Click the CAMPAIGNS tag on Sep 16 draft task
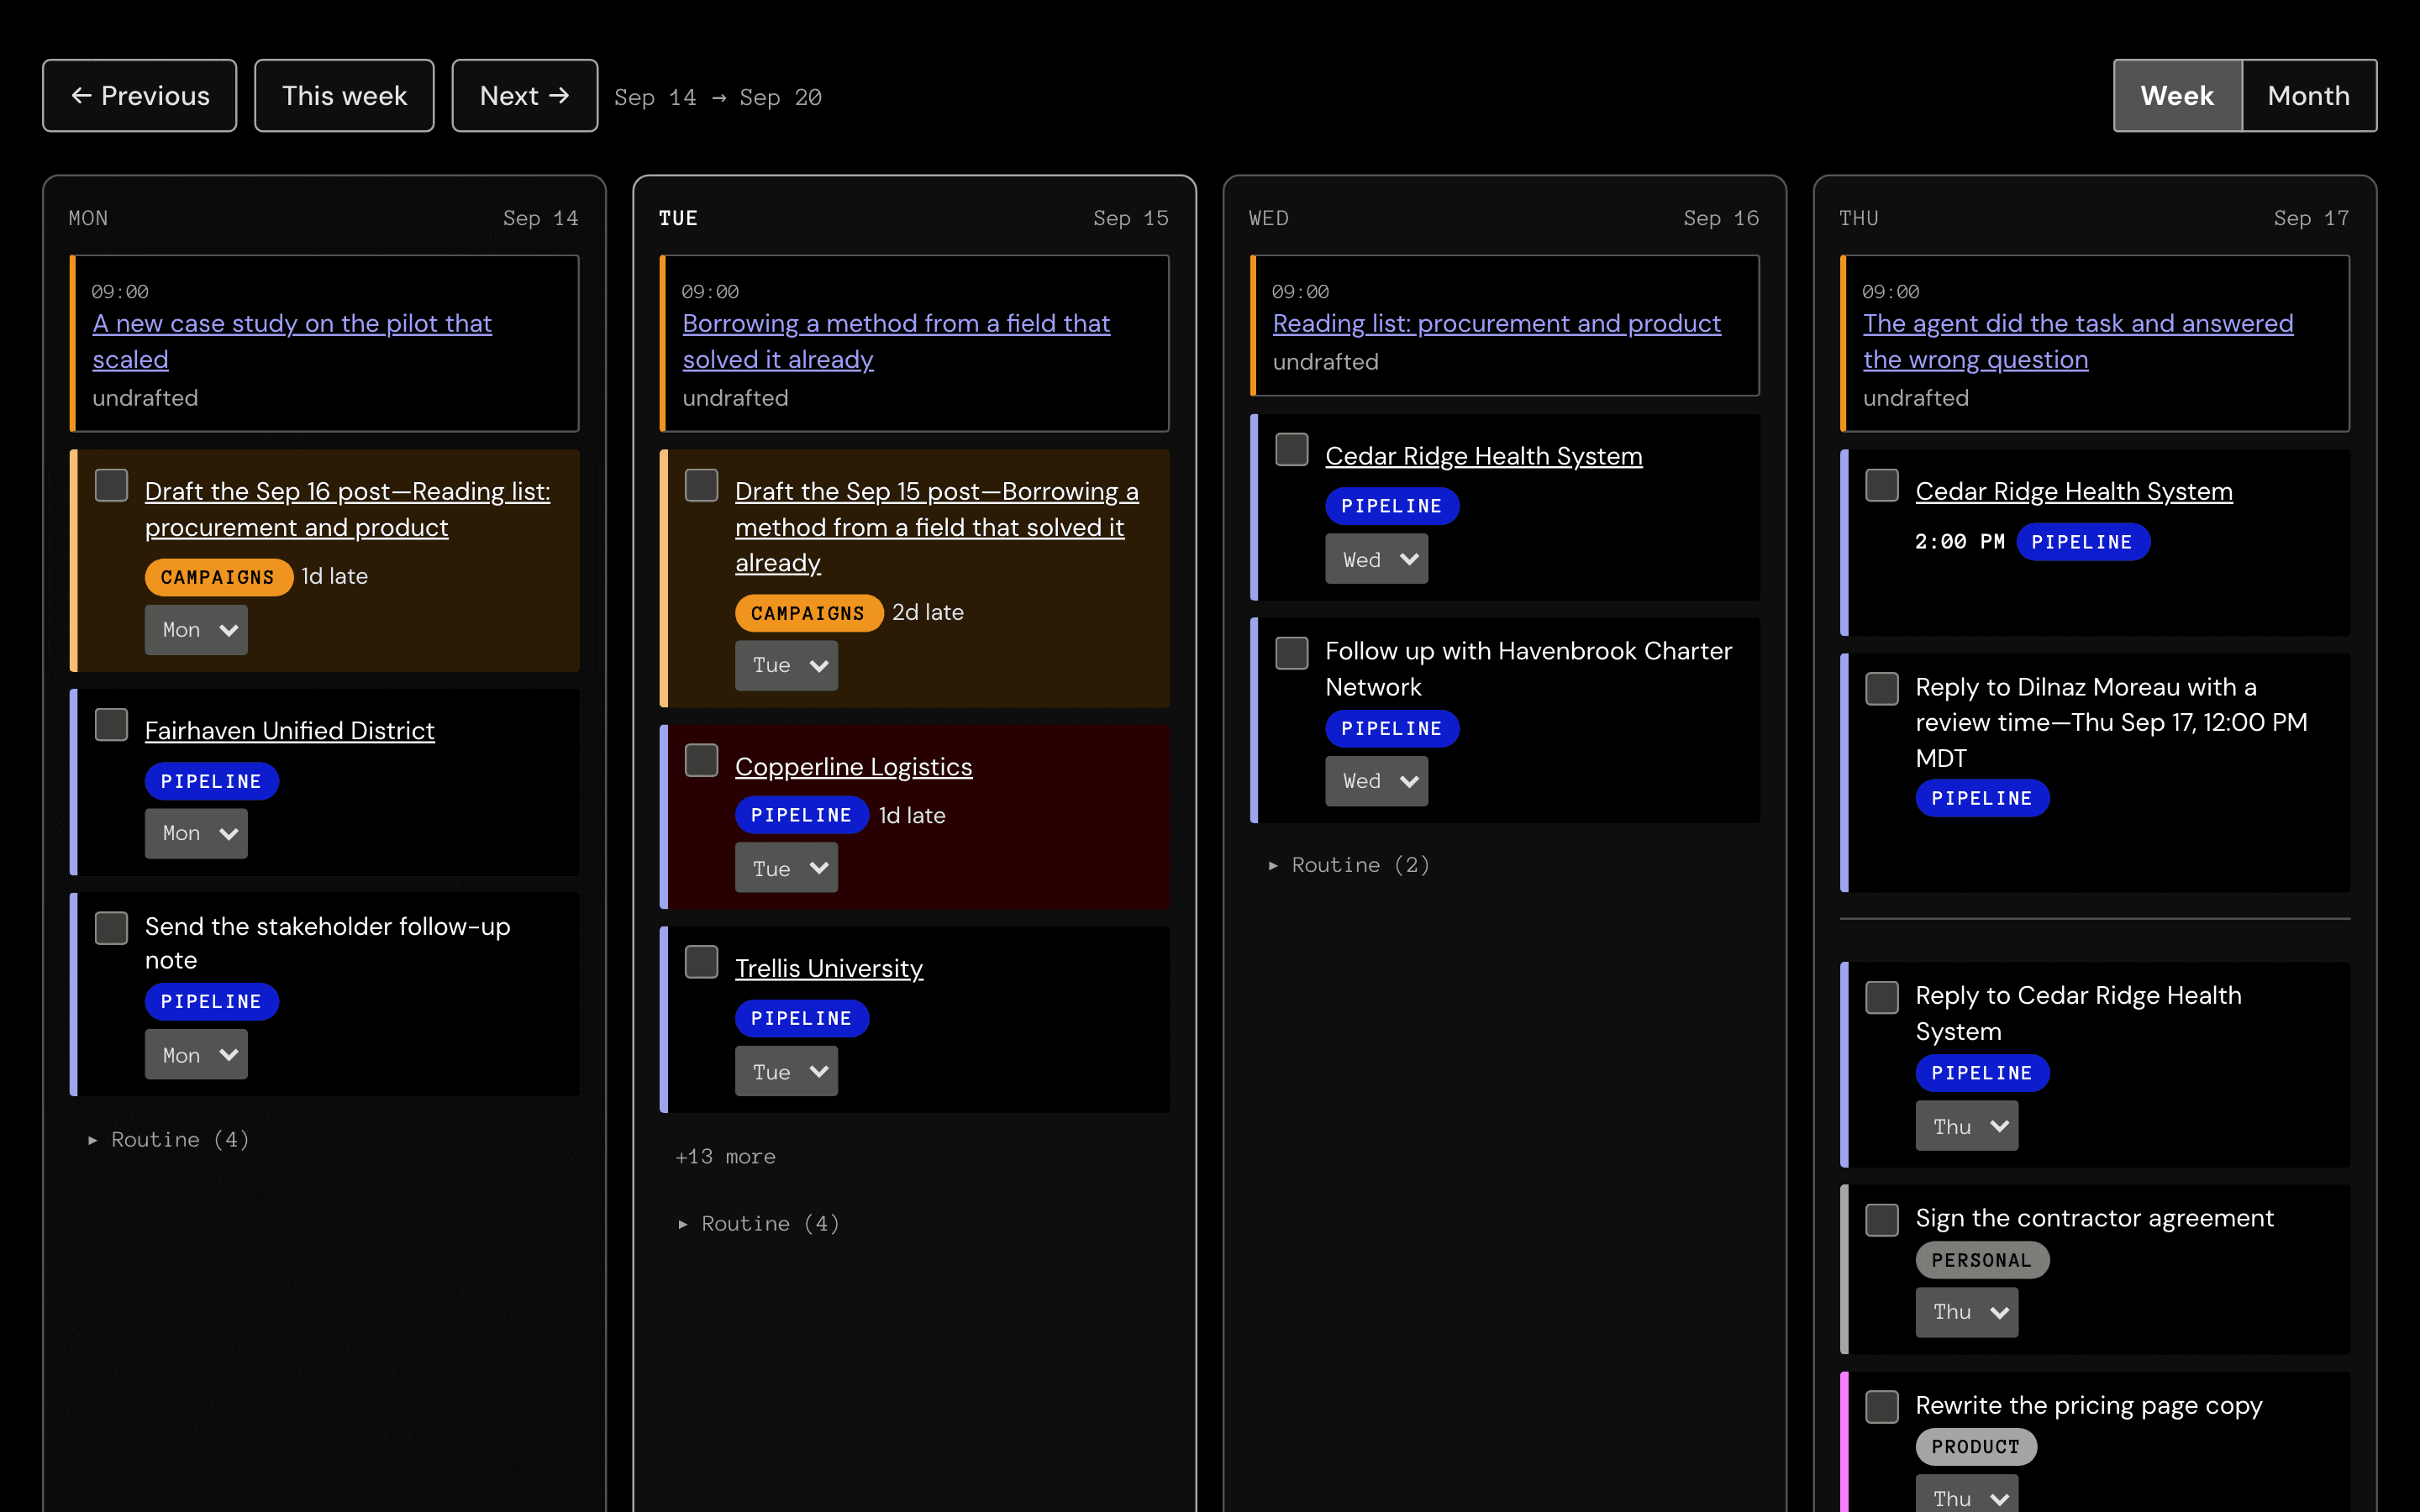This screenshot has width=2420, height=1512. pos(218,577)
